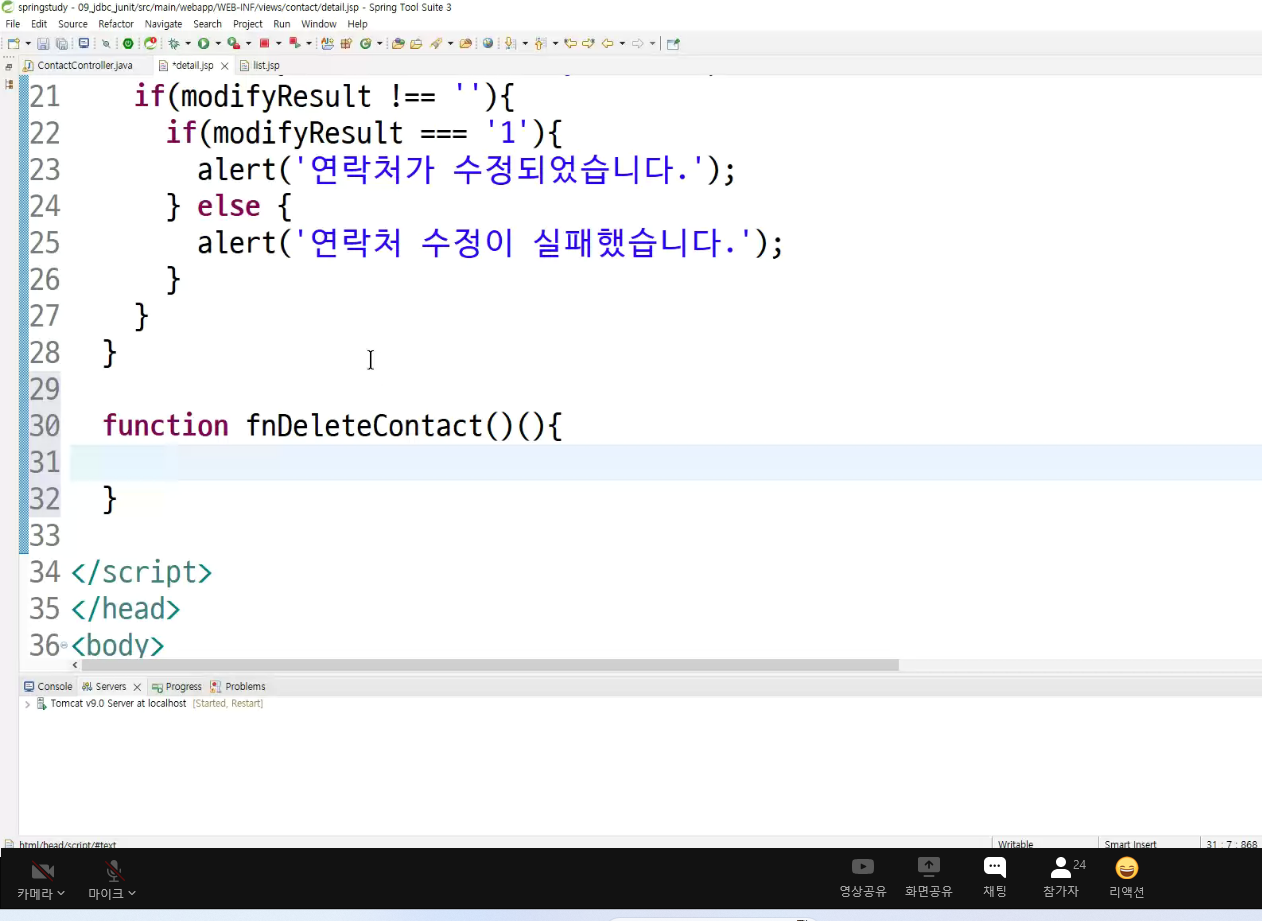The image size is (1262, 921).
Task: Click the Search flashlight toolbar icon
Action: click(435, 44)
